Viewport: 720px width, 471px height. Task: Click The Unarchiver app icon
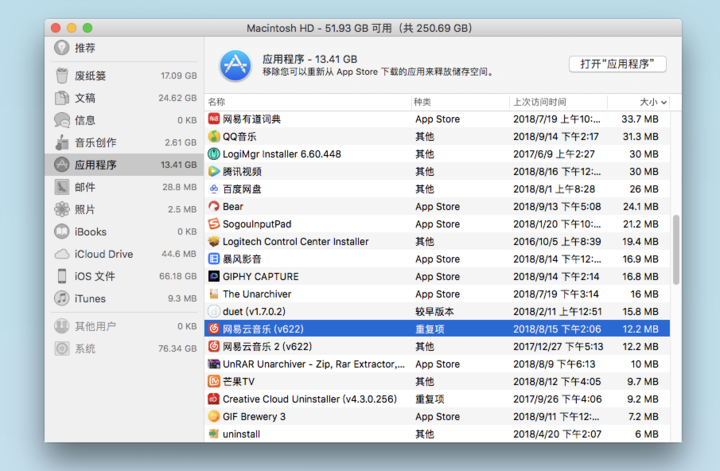[214, 294]
